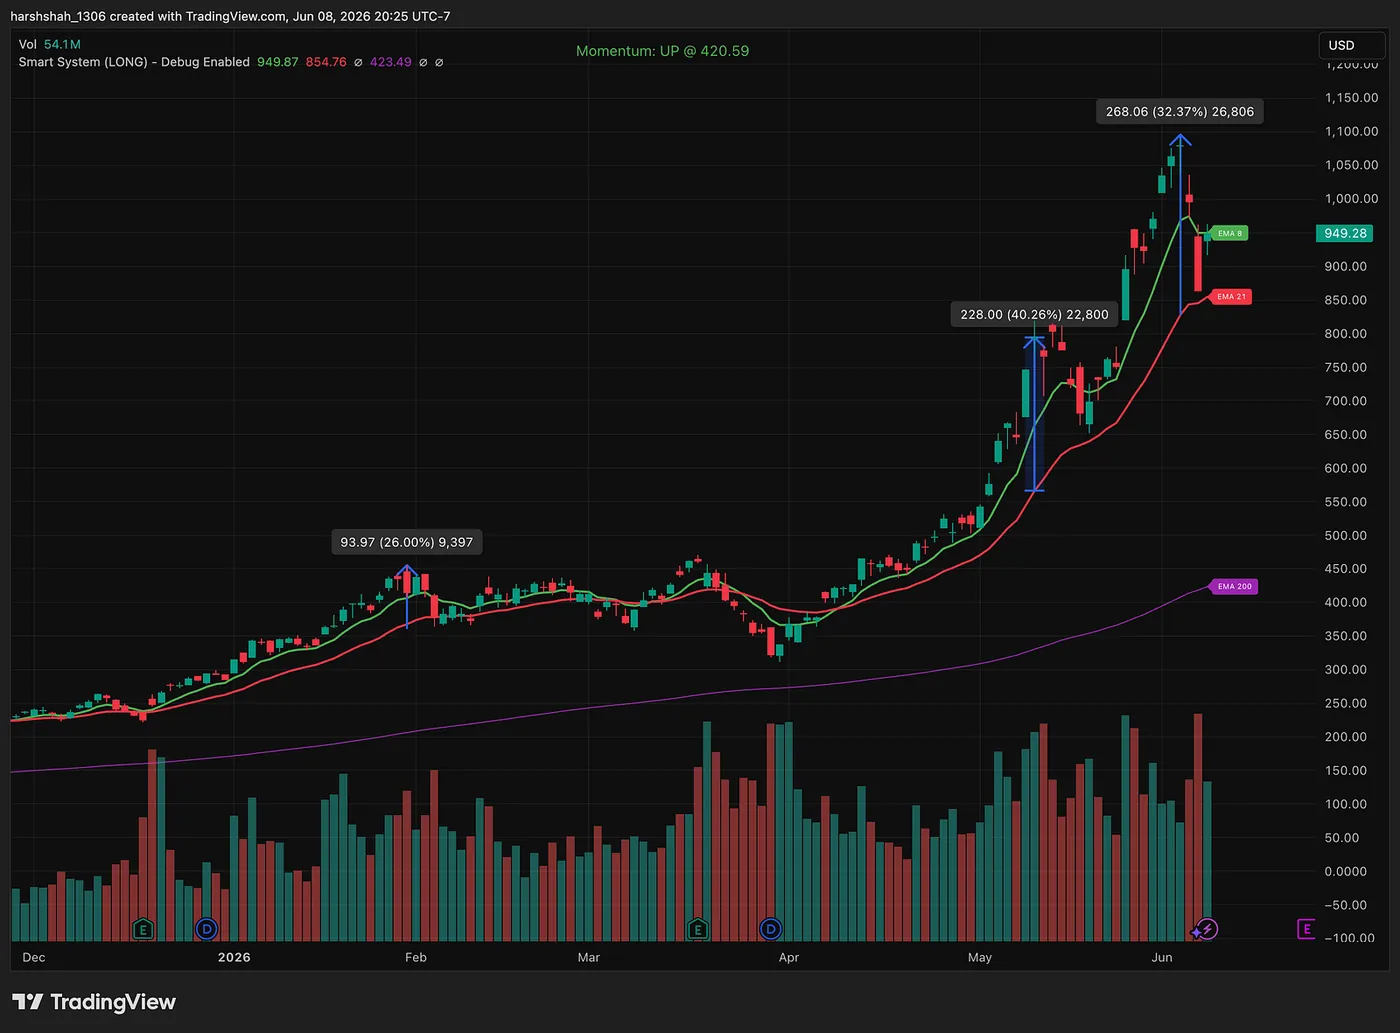
Task: Click the 0.0000 volume axis label
Action: click(1346, 871)
